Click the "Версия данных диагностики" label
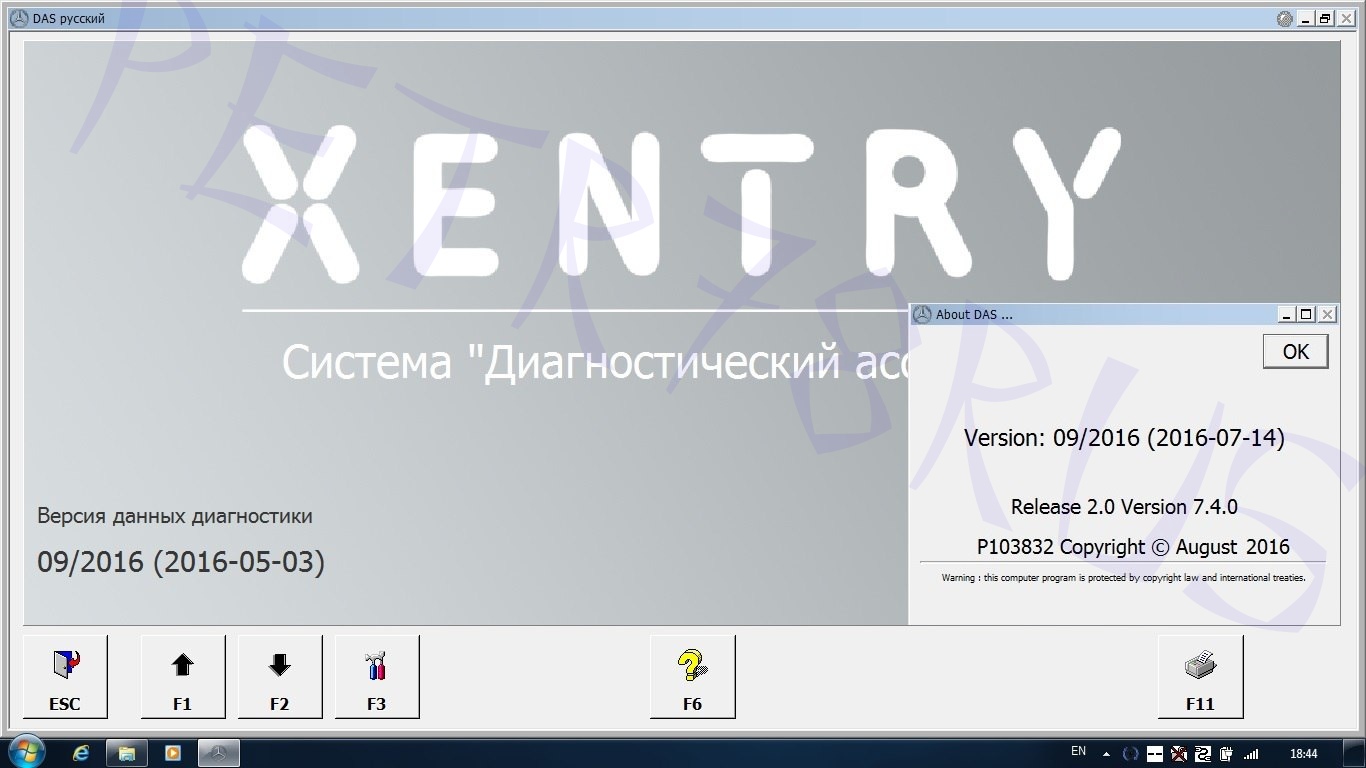The image size is (1366, 768). click(175, 516)
